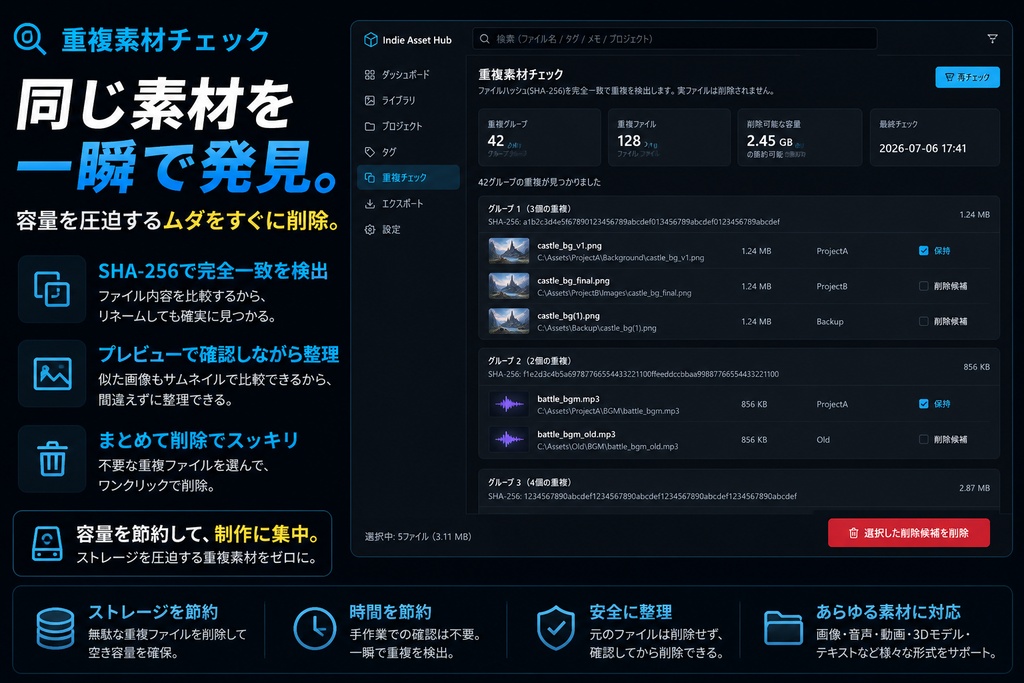Click the picture icon next to プレビューで確認しながら整理

[x=52, y=373]
